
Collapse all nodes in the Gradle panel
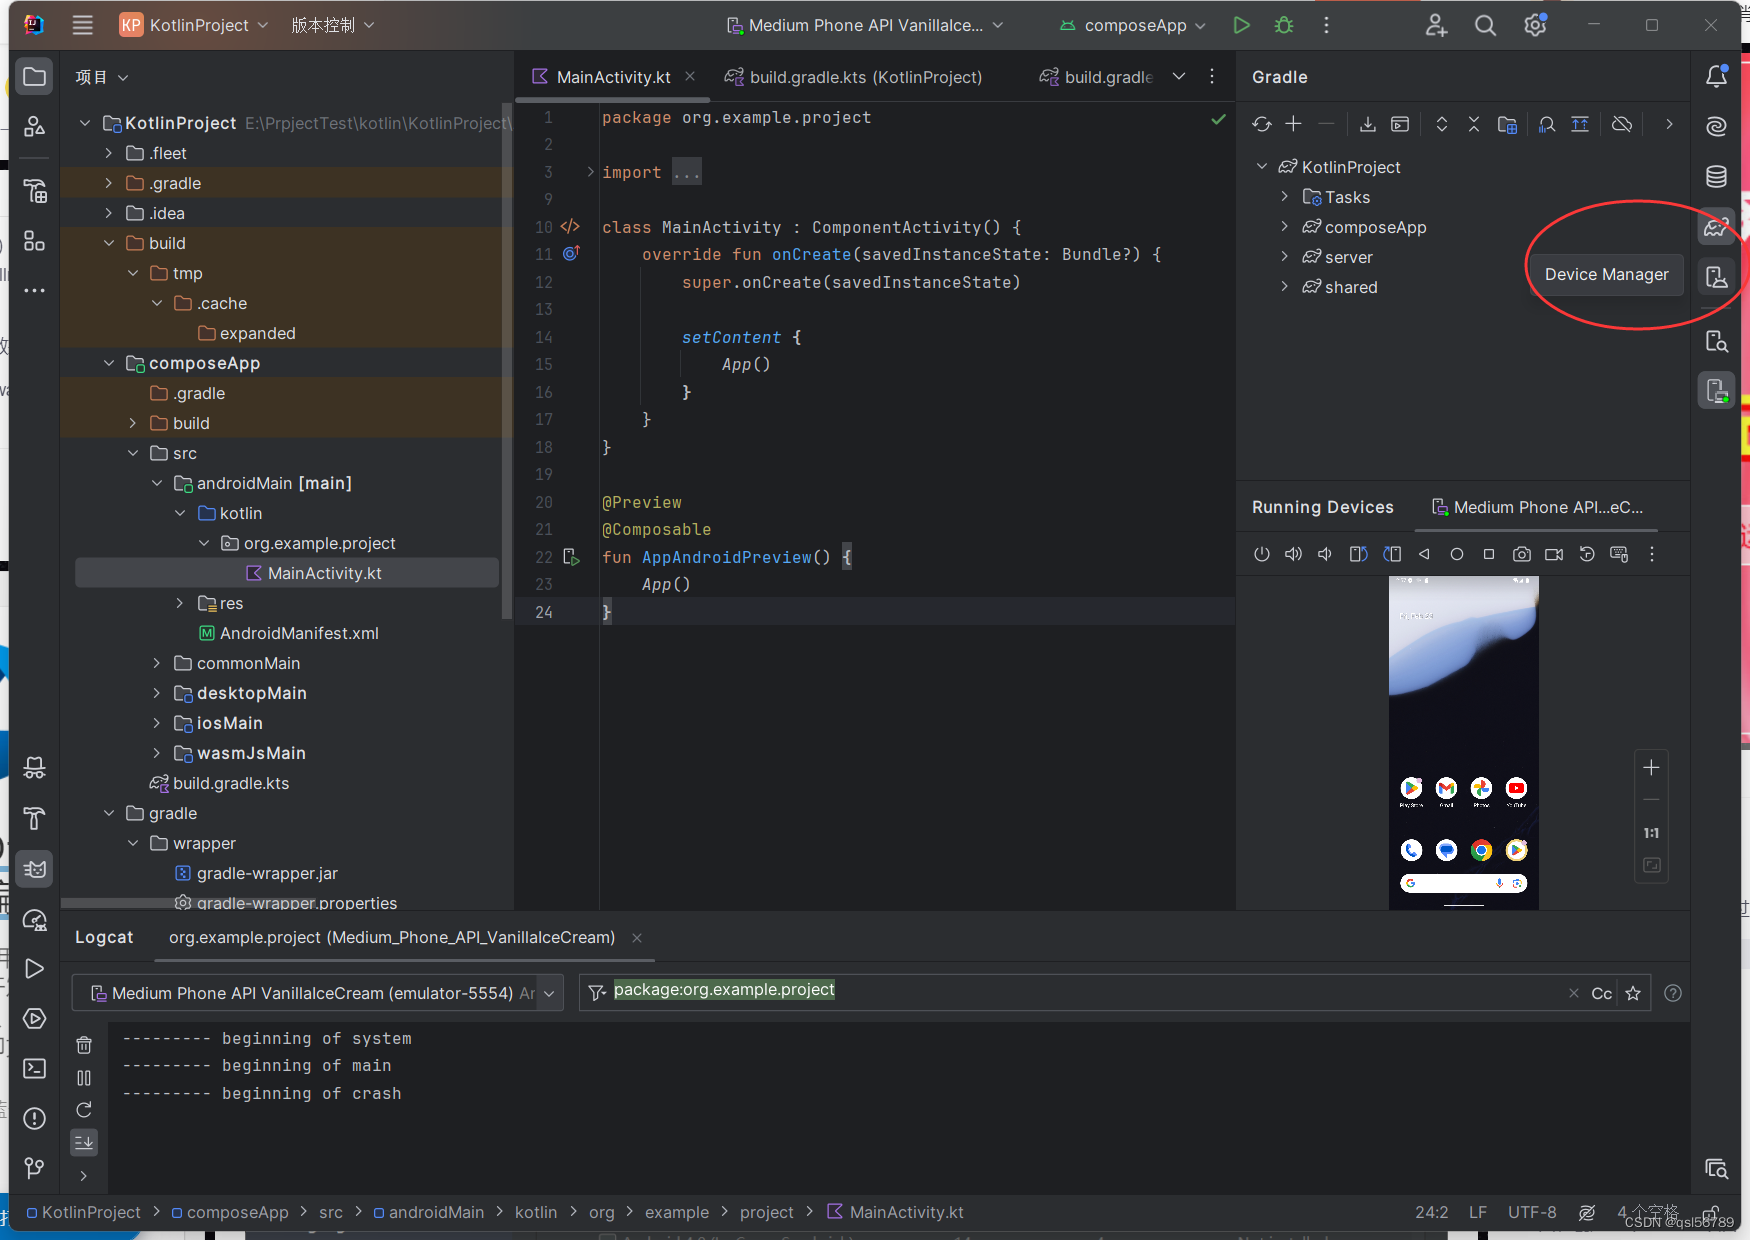click(x=1473, y=124)
